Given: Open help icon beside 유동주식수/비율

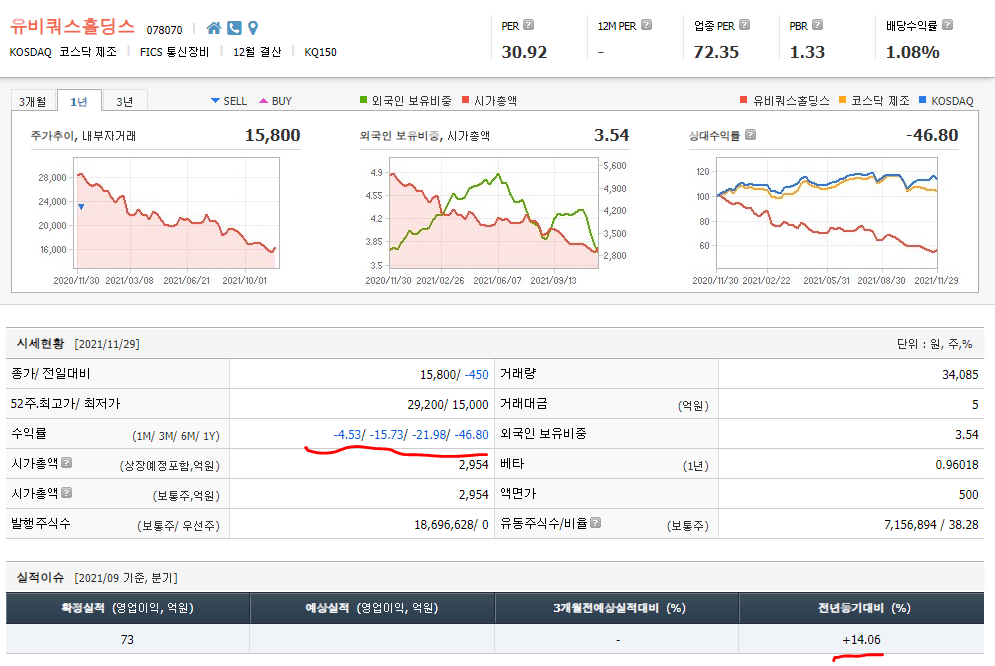Looking at the screenshot, I should pyautogui.click(x=595, y=523).
